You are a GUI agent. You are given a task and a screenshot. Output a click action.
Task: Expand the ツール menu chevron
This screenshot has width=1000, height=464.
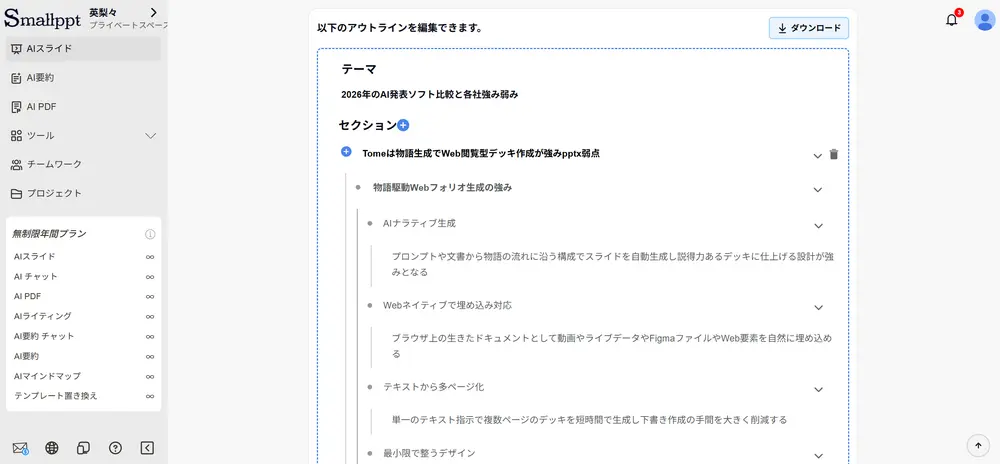click(151, 136)
